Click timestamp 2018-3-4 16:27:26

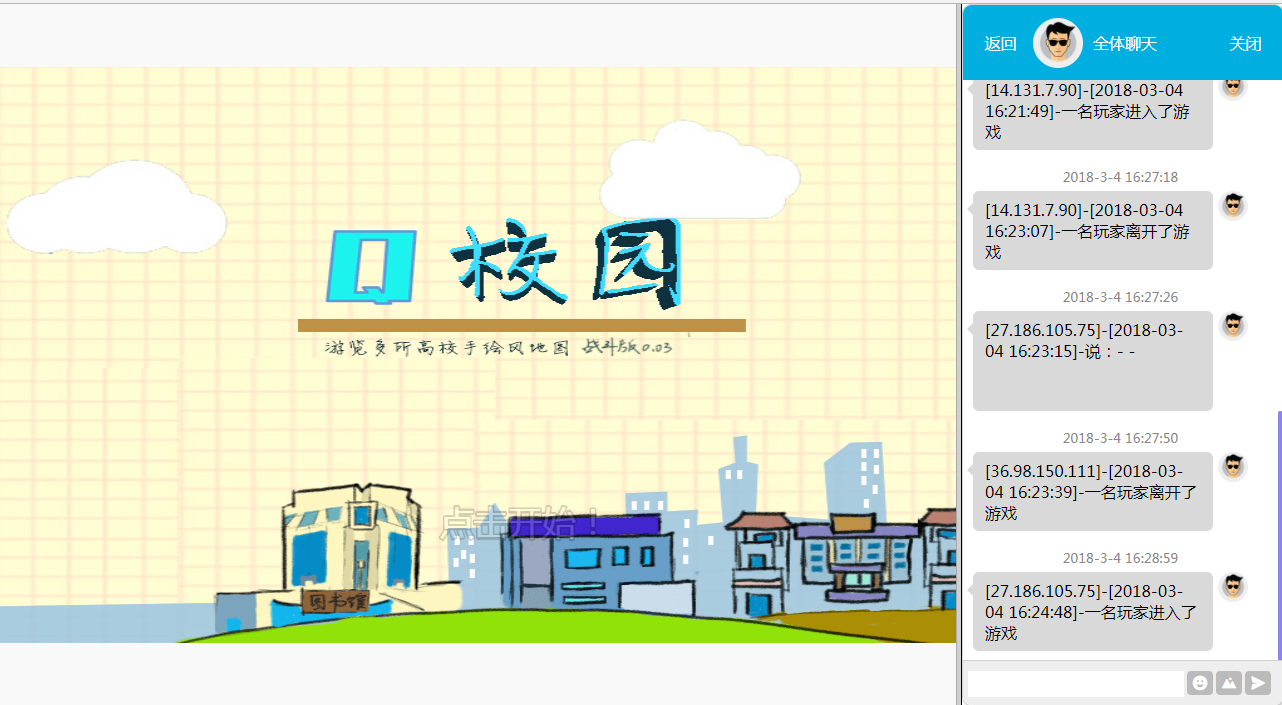pyautogui.click(x=1120, y=297)
